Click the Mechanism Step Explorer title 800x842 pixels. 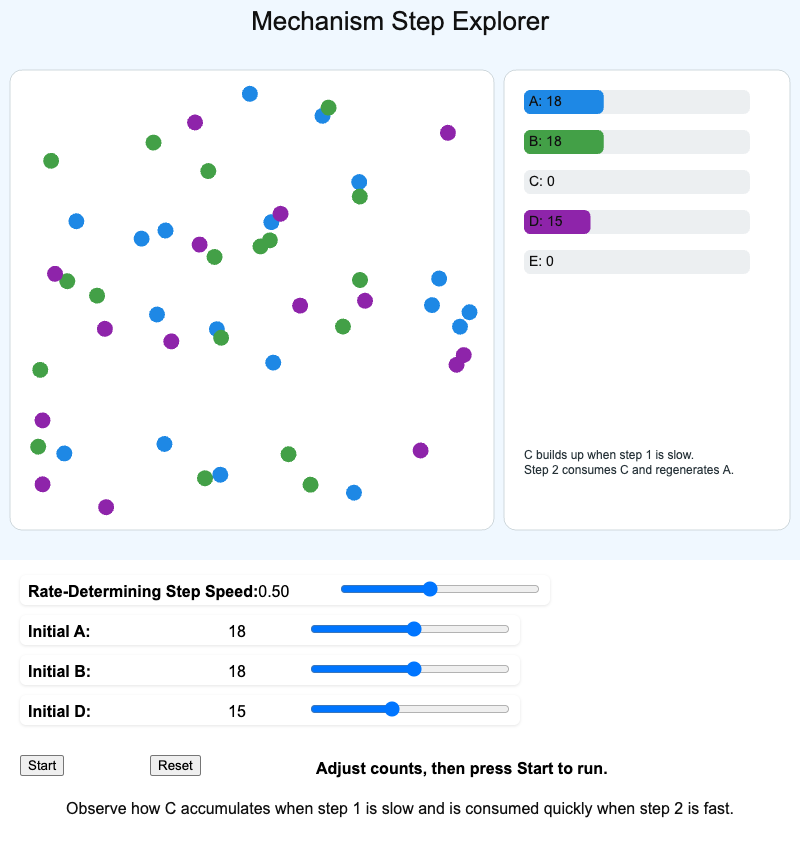pyautogui.click(x=400, y=21)
